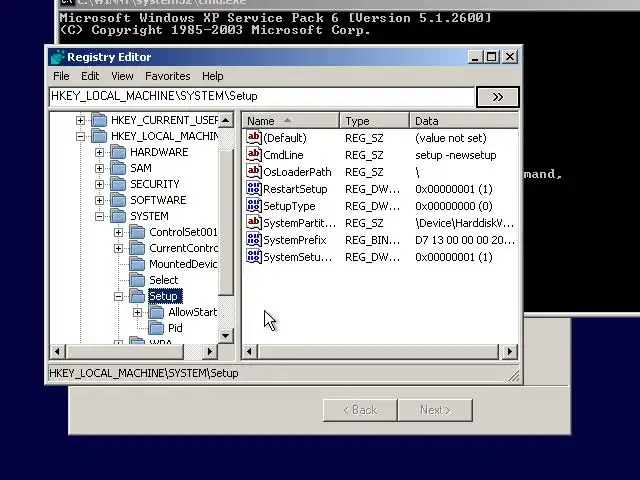Sort values by the Name column header

(x=291, y=121)
